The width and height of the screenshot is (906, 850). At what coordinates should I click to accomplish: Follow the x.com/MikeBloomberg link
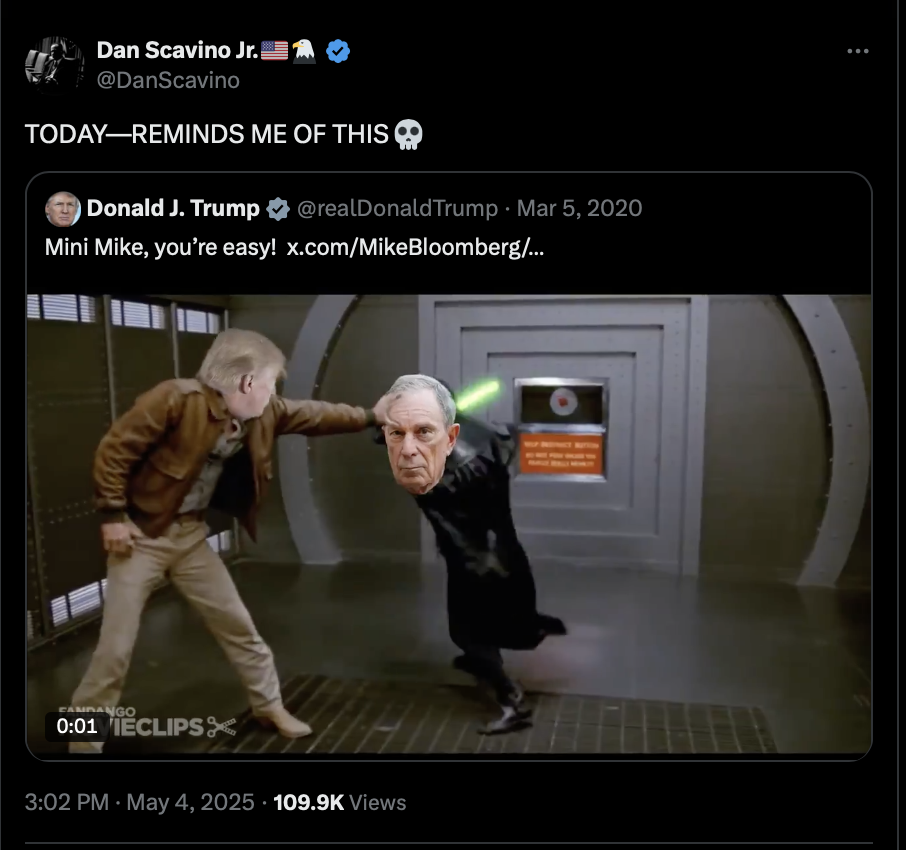pyautogui.click(x=415, y=247)
